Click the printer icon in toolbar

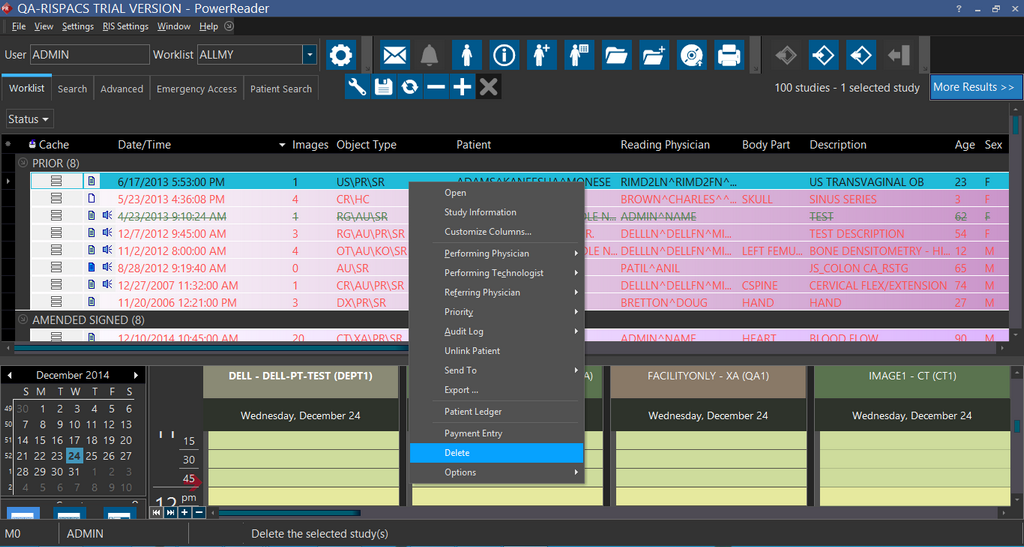click(x=729, y=55)
